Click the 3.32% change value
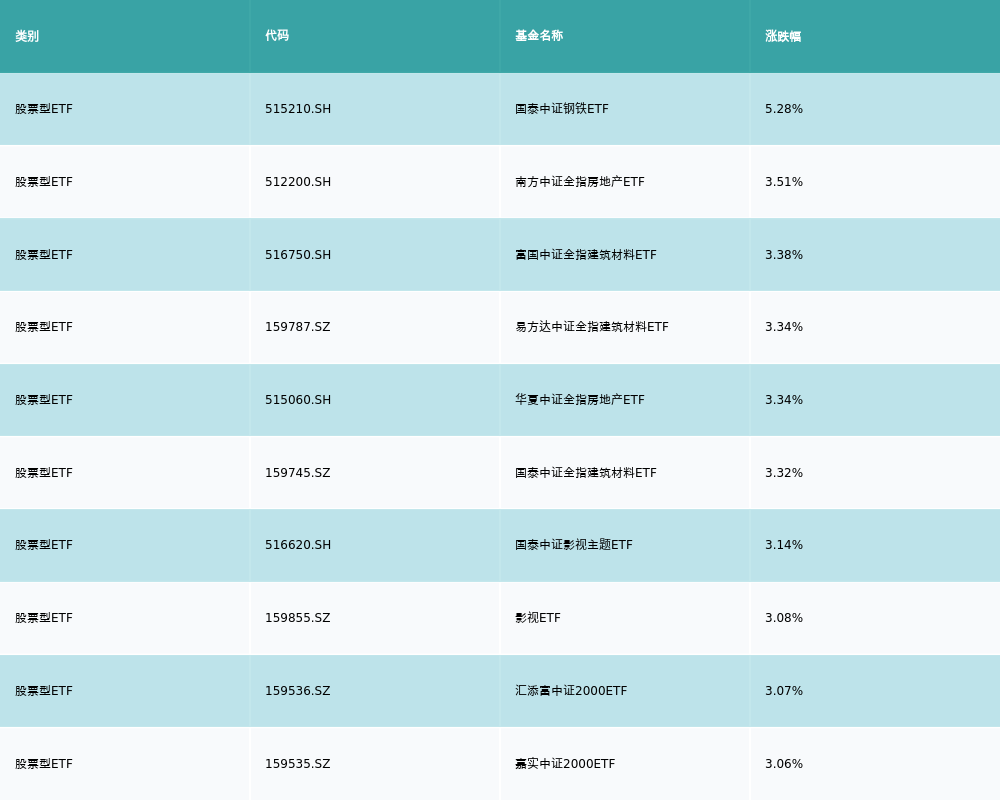 tap(784, 473)
